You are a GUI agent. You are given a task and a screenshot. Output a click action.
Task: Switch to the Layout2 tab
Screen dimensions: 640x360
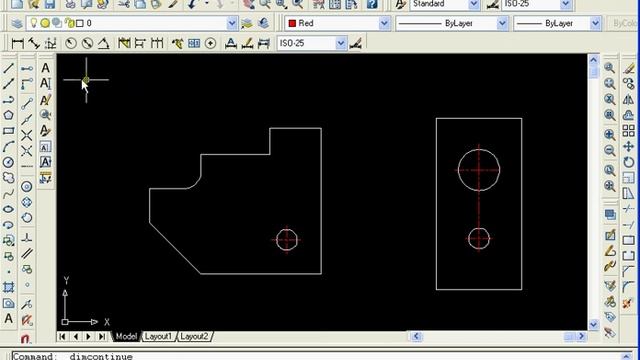point(194,336)
